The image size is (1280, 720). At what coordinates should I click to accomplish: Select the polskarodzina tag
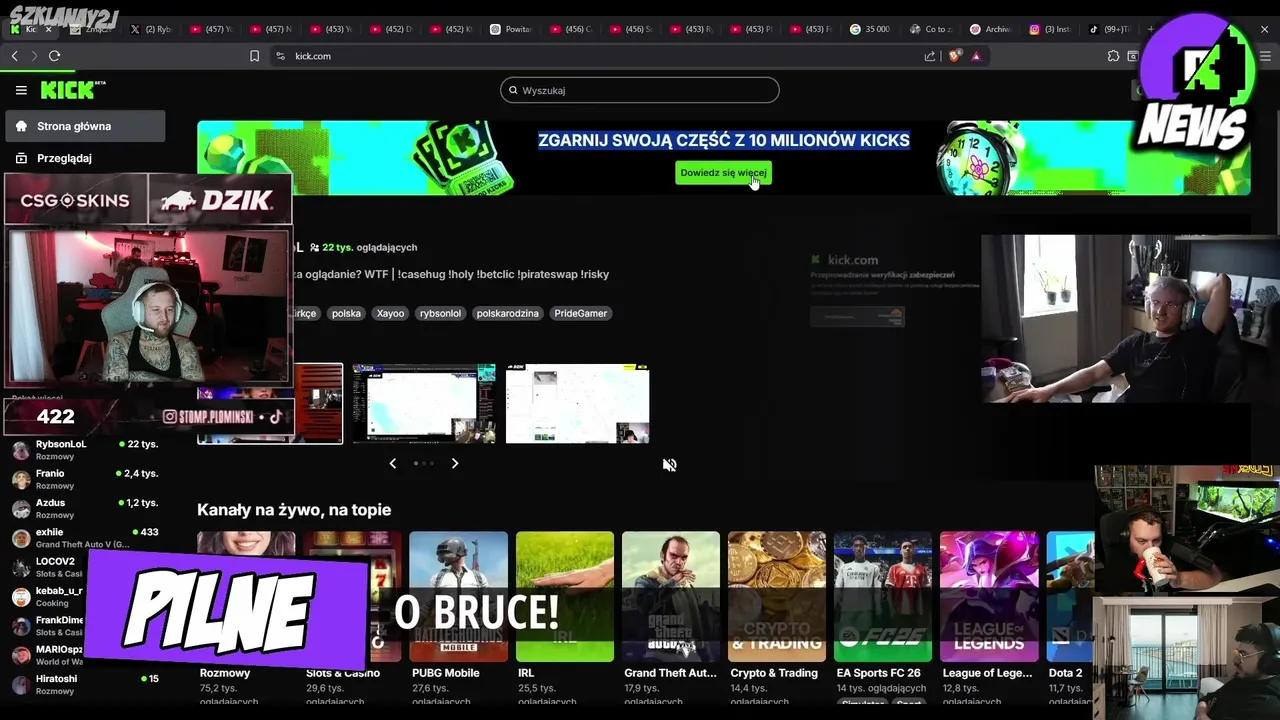tap(507, 313)
